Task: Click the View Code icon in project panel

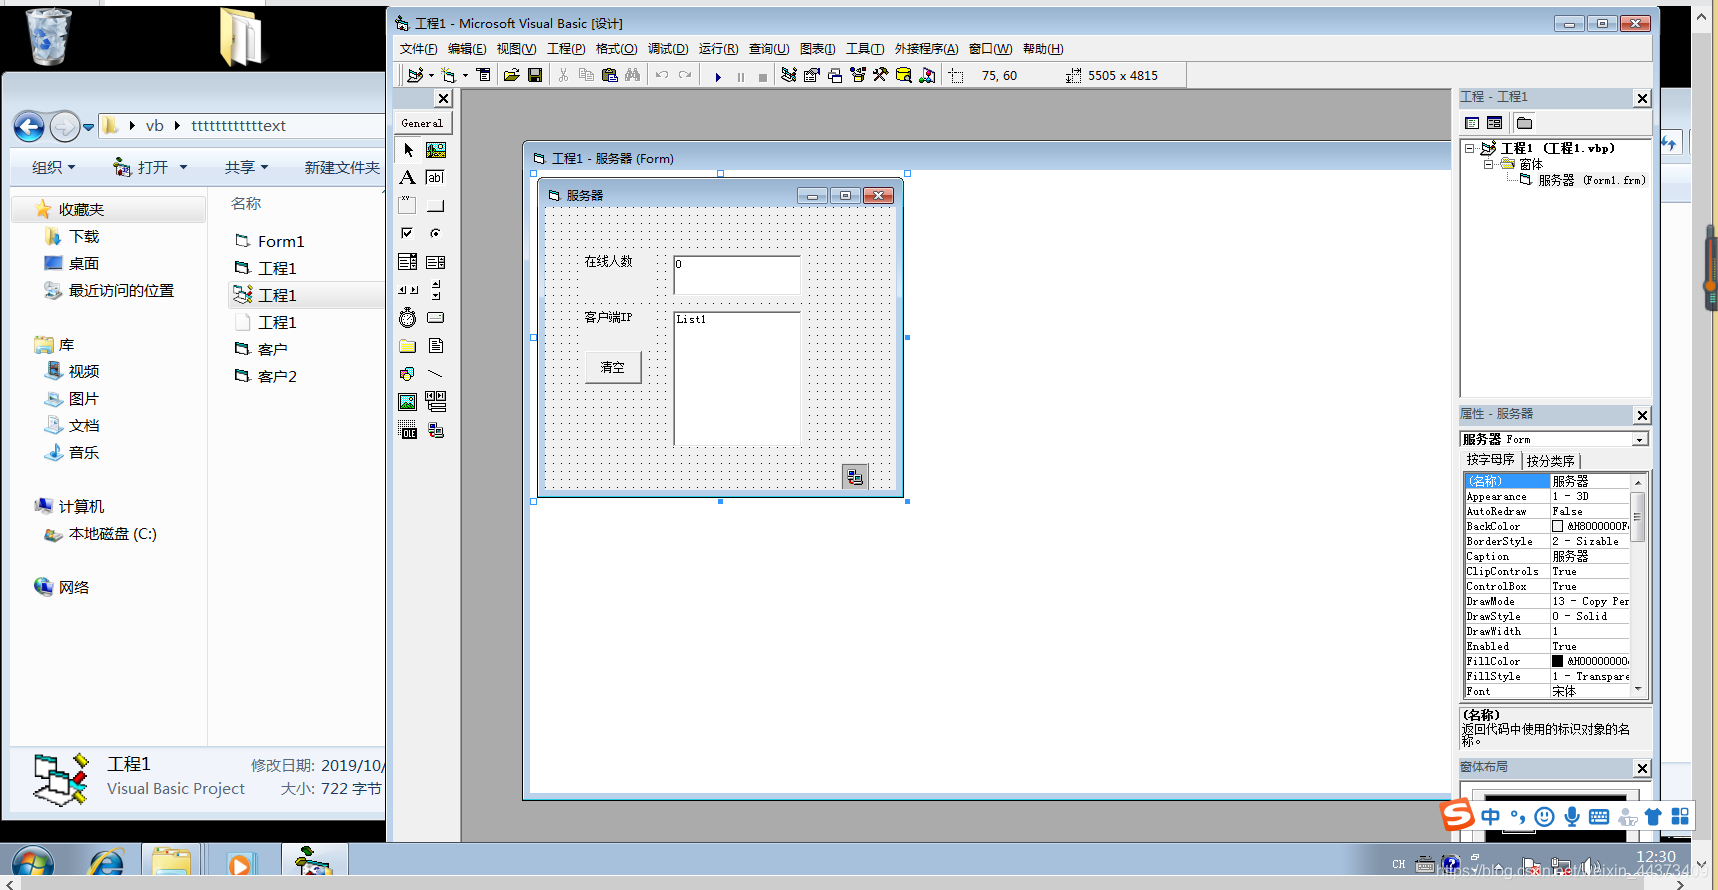Action: point(1472,123)
